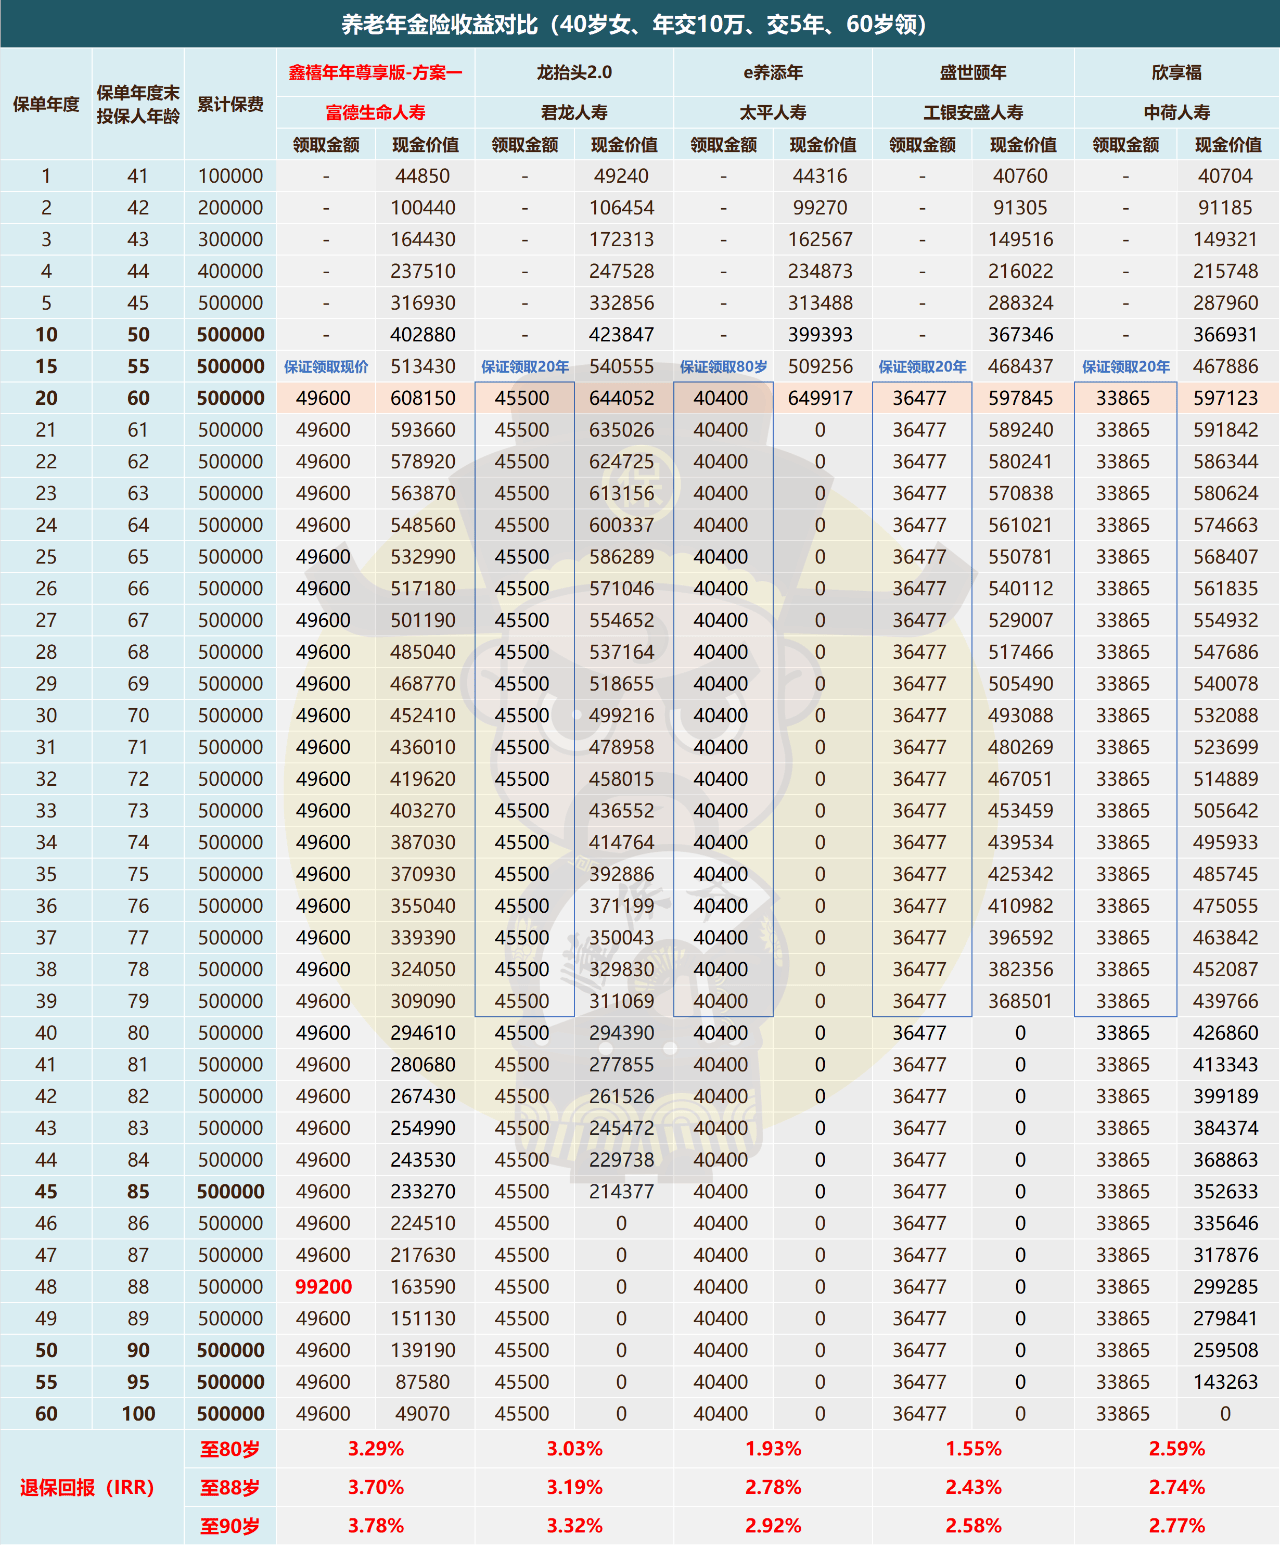
Task: Select insurer name 君龙人寿
Action: [574, 112]
